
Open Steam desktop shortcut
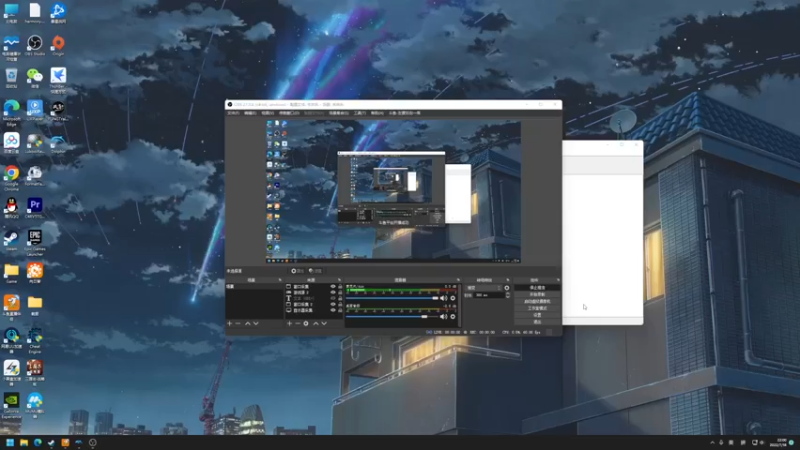point(11,241)
